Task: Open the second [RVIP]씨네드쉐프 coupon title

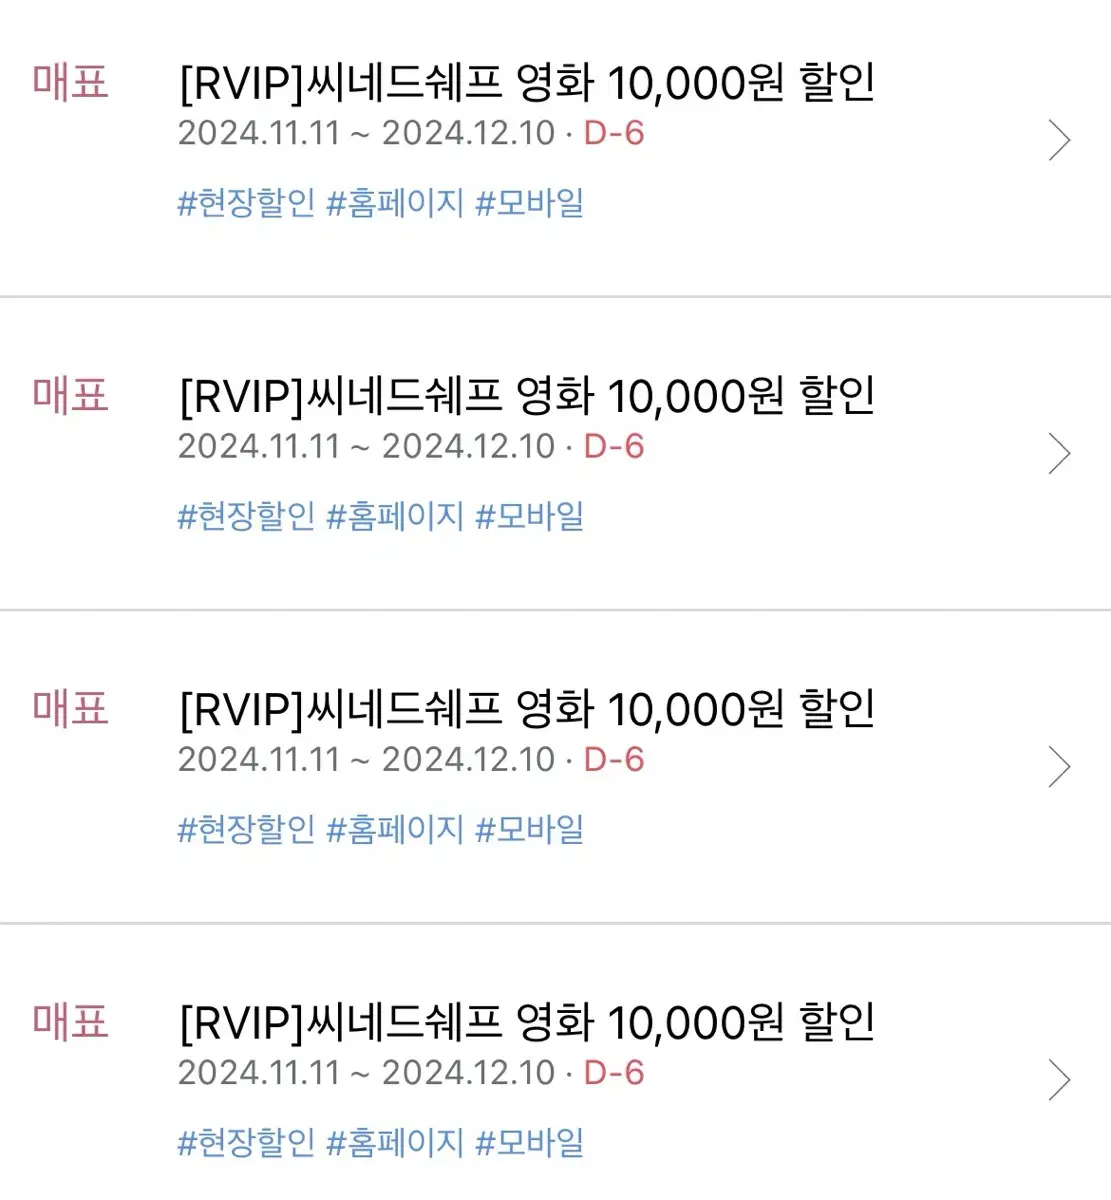Action: point(527,395)
